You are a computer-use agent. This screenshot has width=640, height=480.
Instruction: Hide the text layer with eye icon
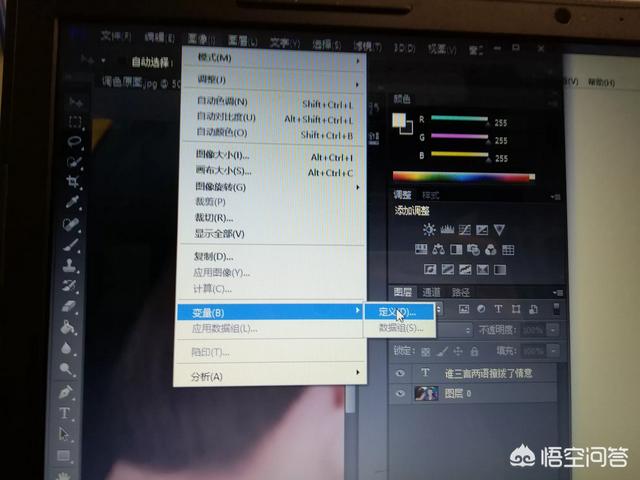pyautogui.click(x=400, y=373)
